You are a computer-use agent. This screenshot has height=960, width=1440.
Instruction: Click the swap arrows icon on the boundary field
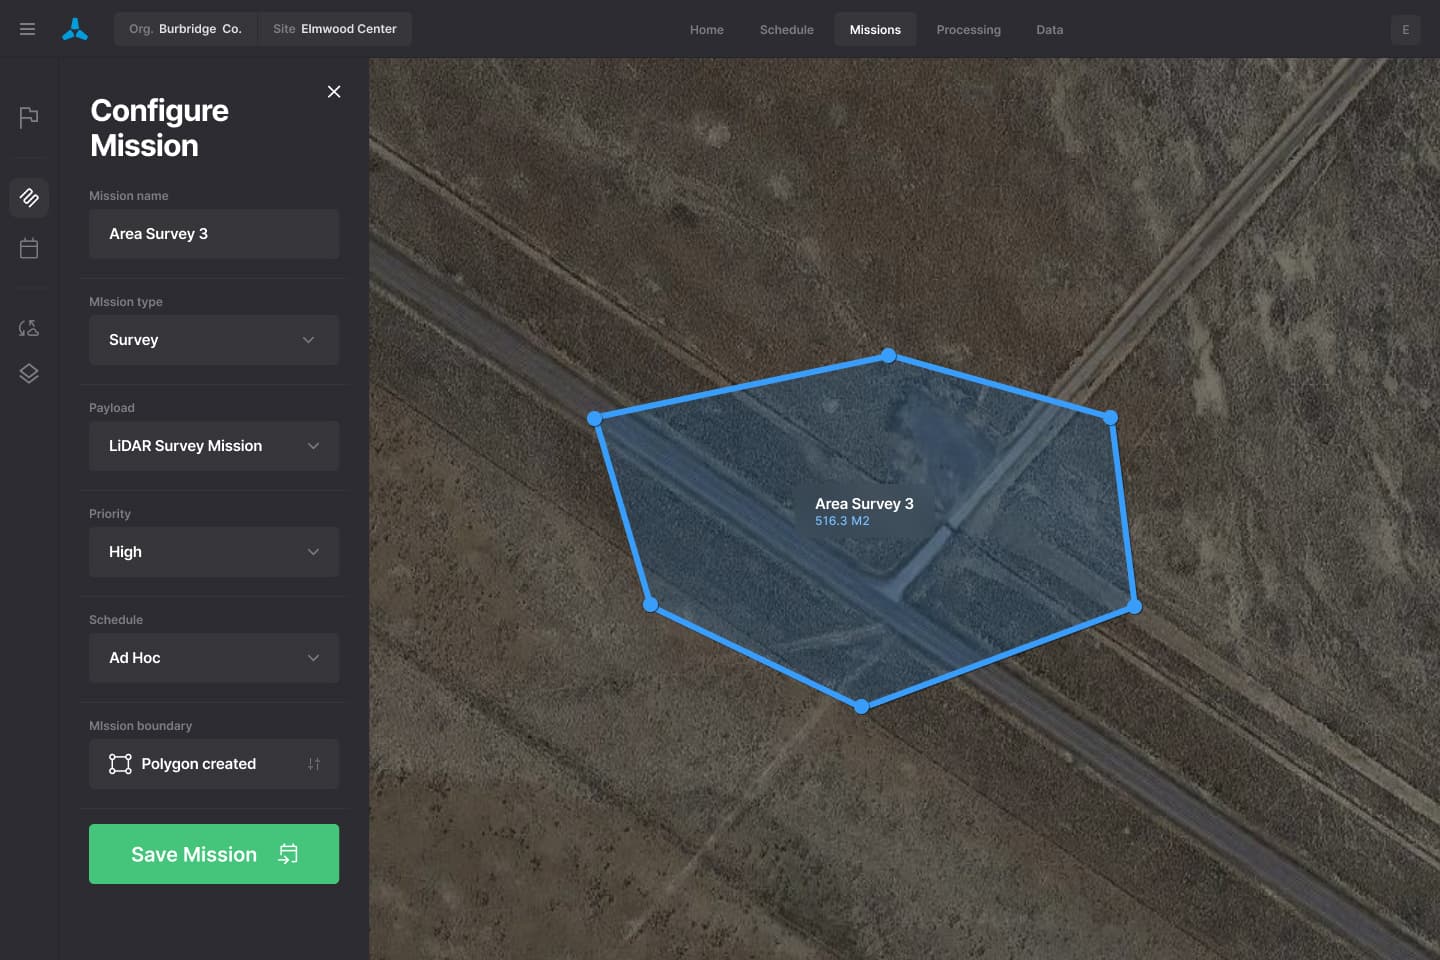tap(313, 763)
